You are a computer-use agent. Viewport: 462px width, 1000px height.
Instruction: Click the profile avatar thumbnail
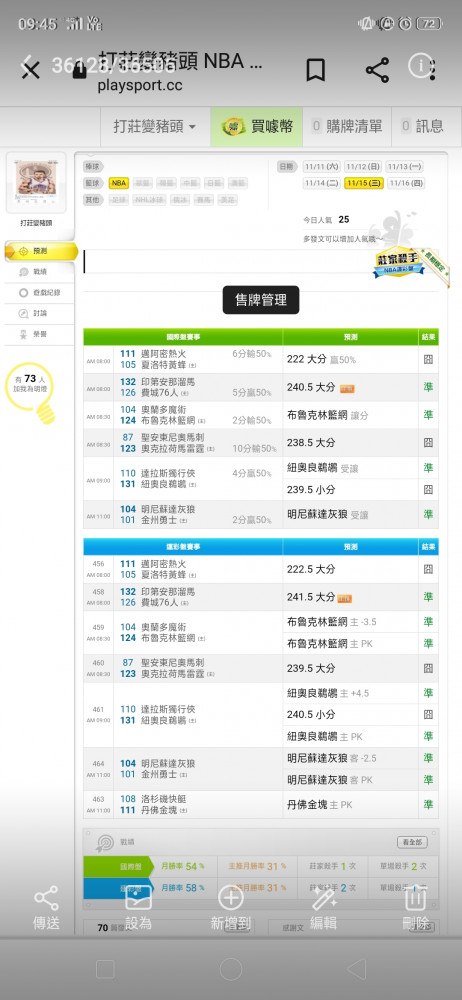[x=36, y=182]
